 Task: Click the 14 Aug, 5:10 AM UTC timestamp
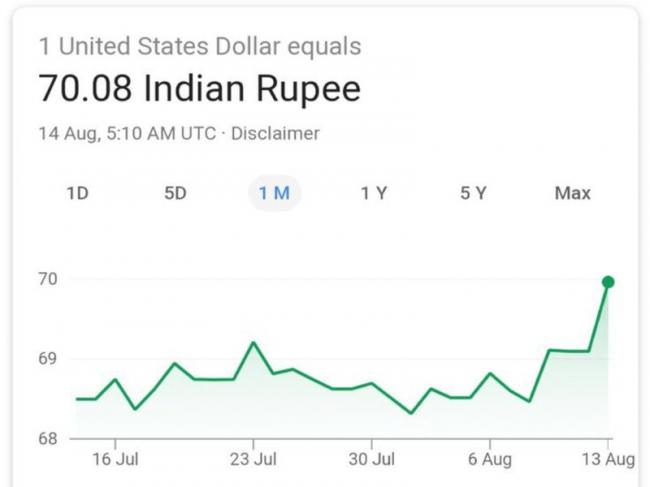[x=126, y=133]
